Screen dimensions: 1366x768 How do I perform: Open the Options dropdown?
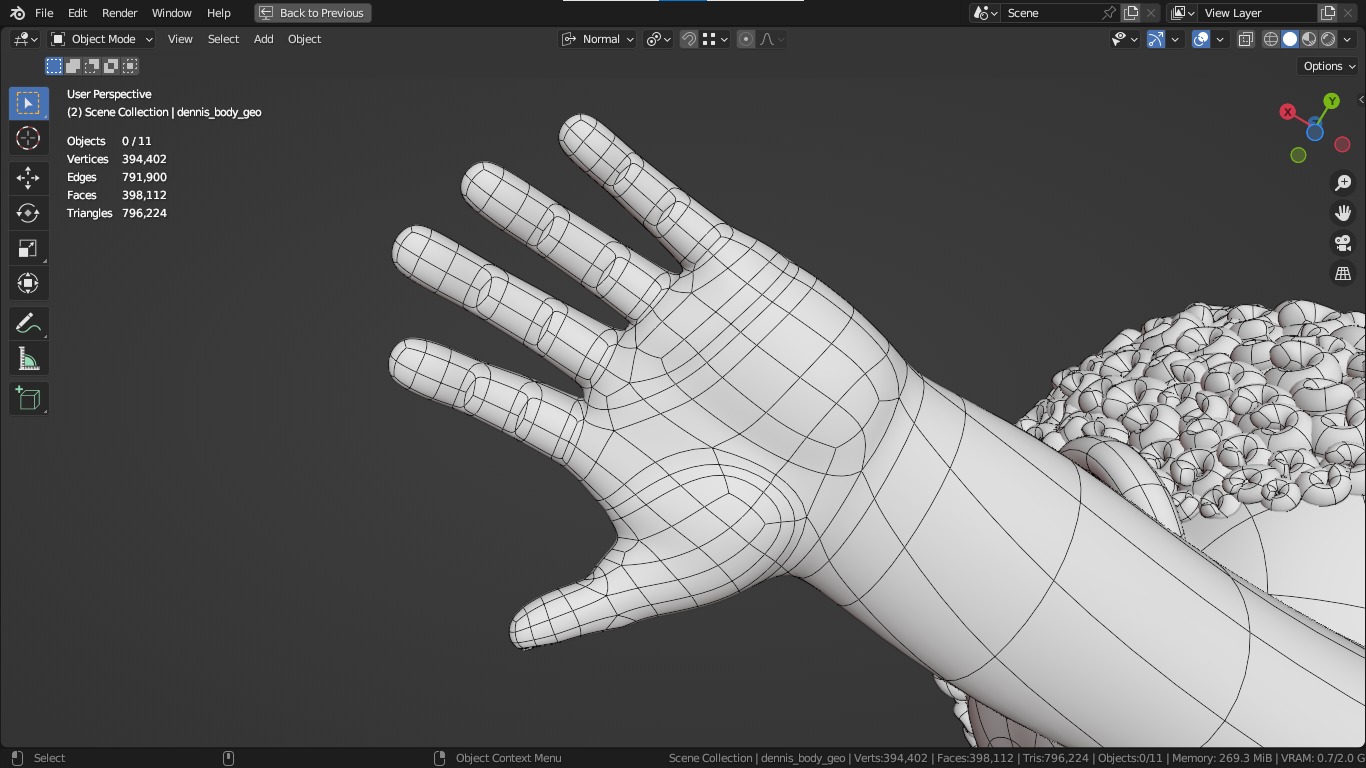point(1329,66)
